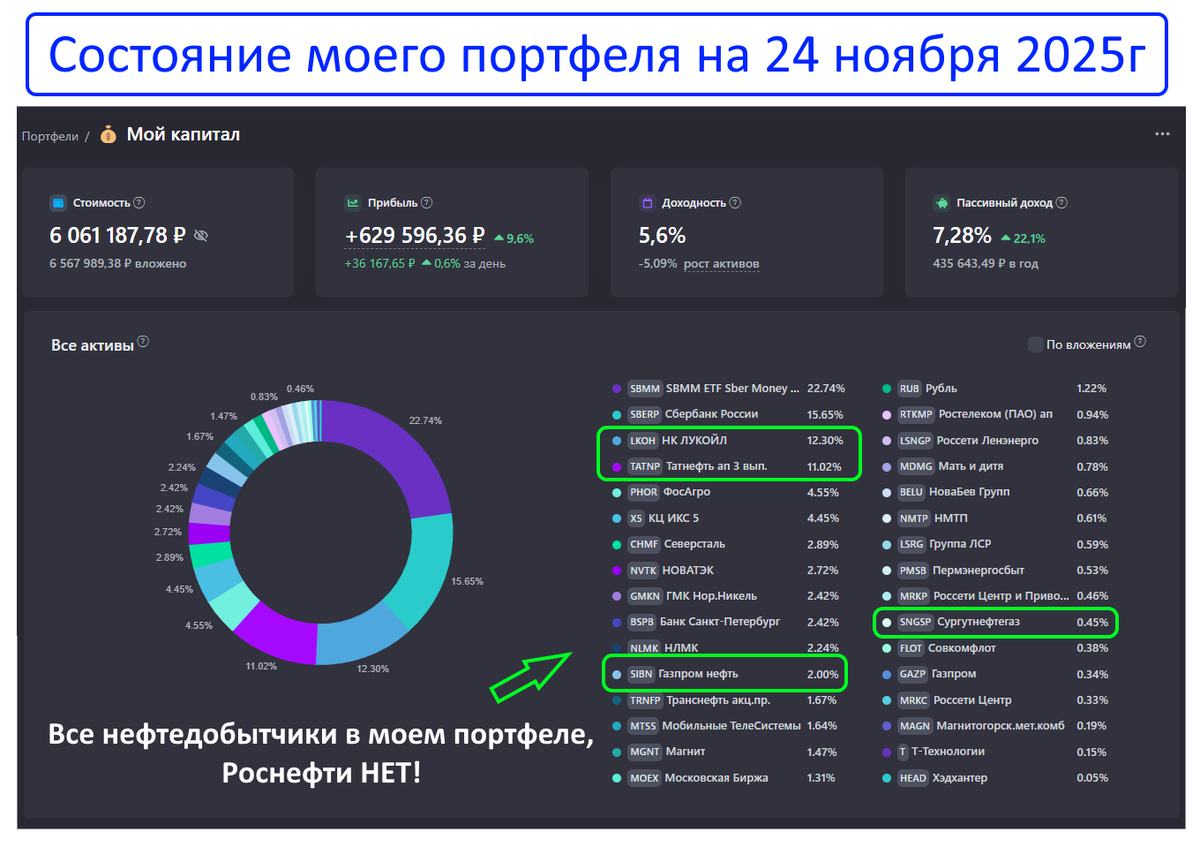Click the Прибыль chart icon
Viewport: 1200px width, 847px height.
353,203
